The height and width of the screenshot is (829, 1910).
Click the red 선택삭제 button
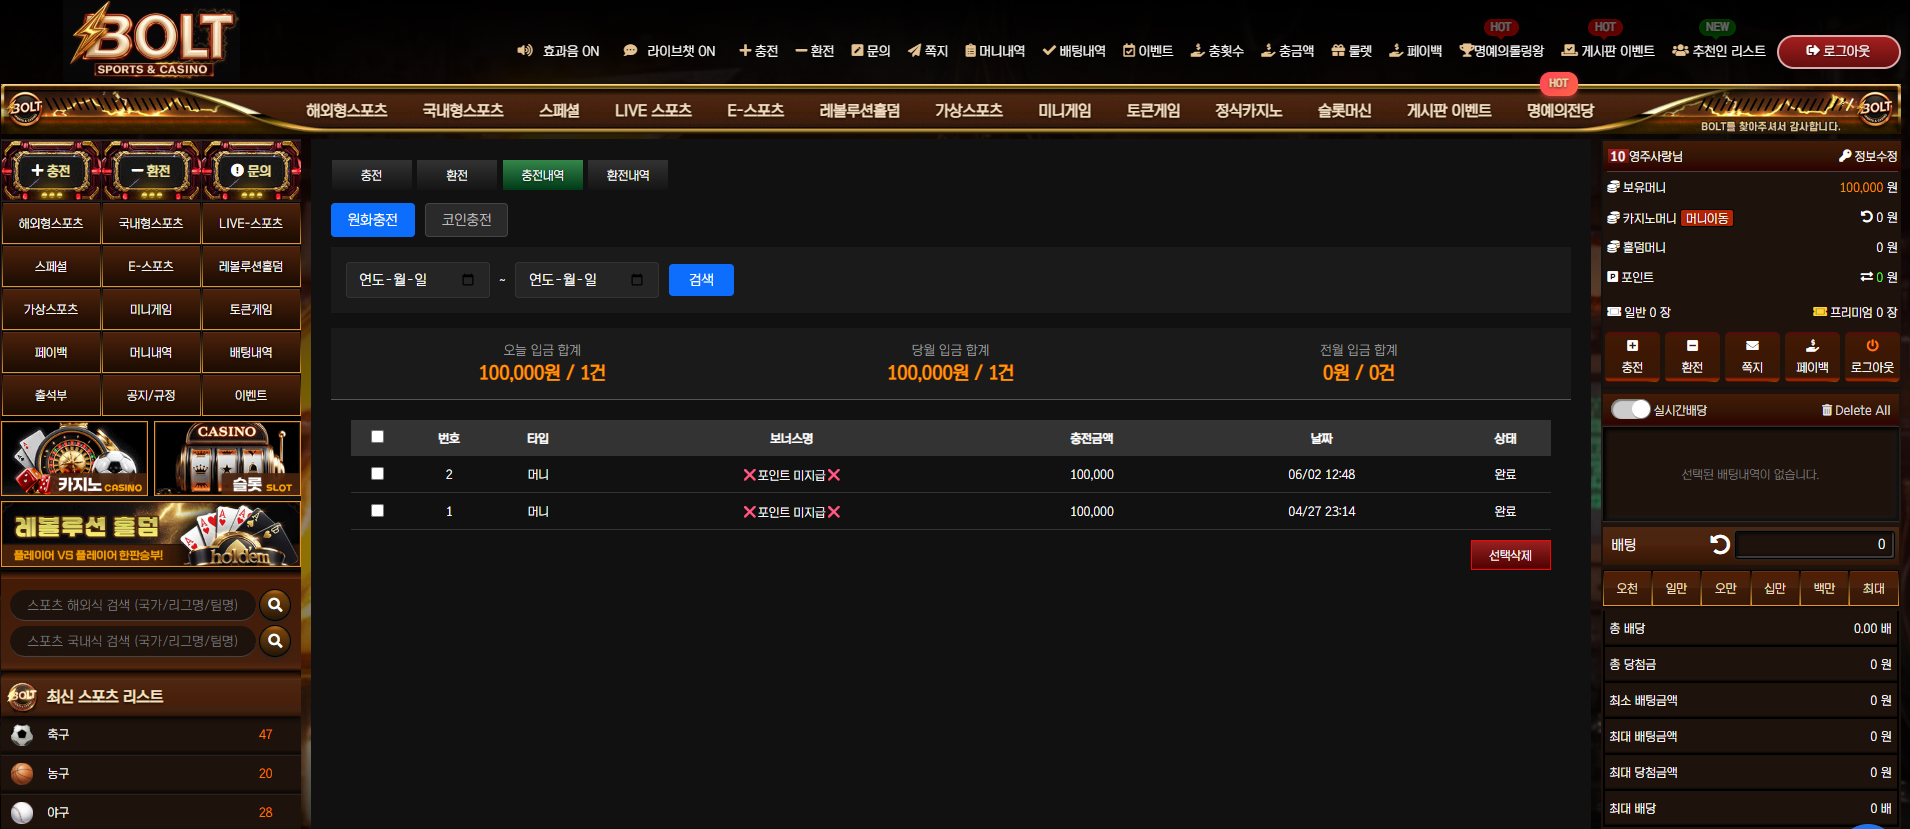pyautogui.click(x=1510, y=555)
